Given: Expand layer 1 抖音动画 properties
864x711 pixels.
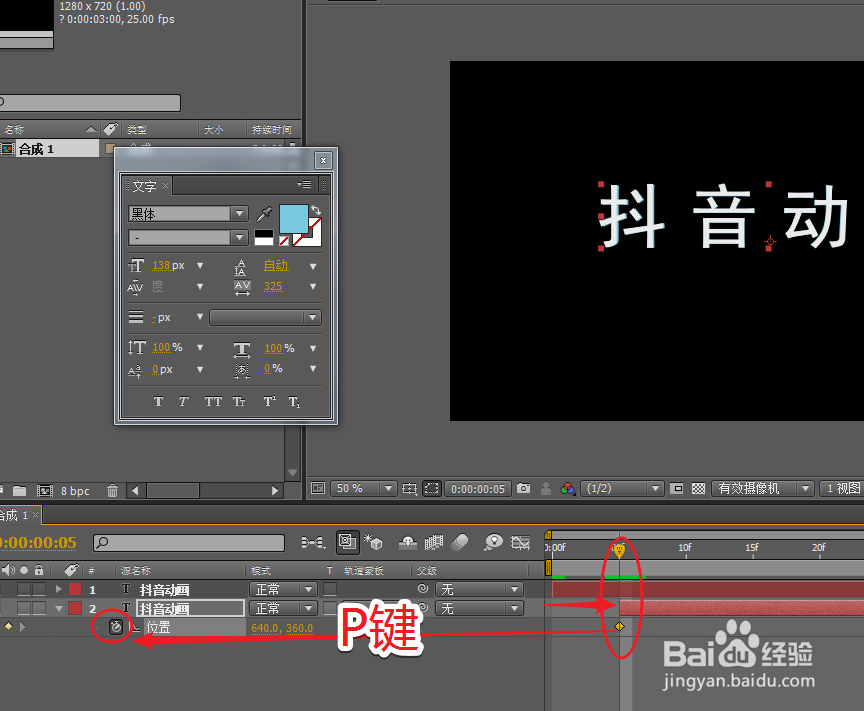Looking at the screenshot, I should [58, 589].
